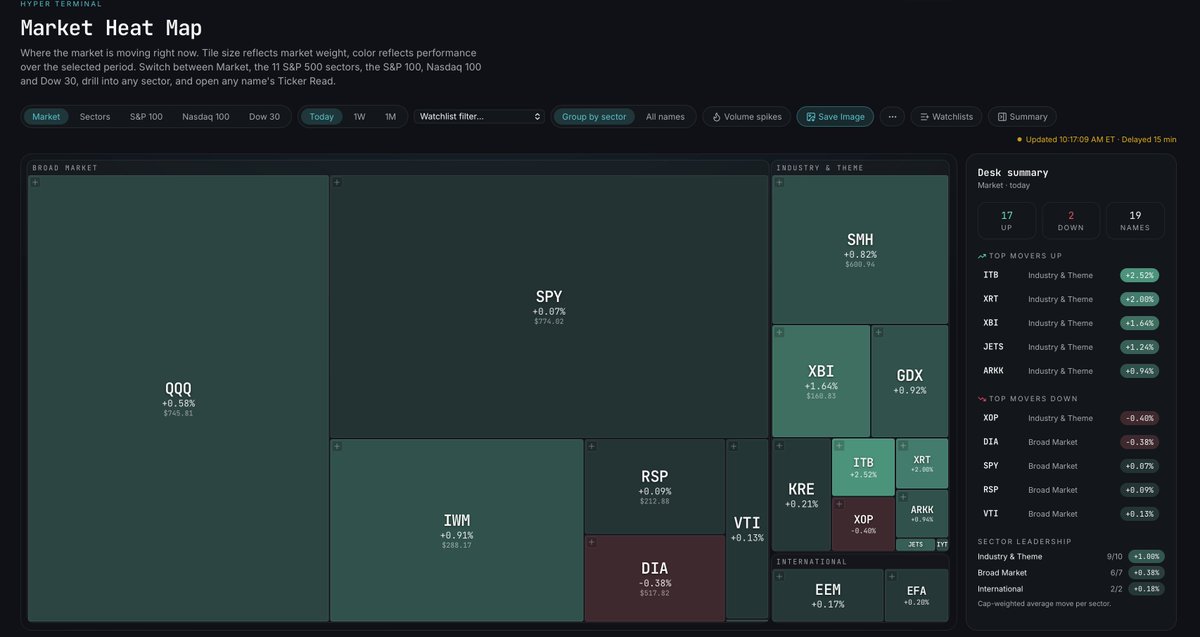Click the plus icon on the RSP tile
Image resolution: width=1200 pixels, height=637 pixels.
[x=591, y=446]
